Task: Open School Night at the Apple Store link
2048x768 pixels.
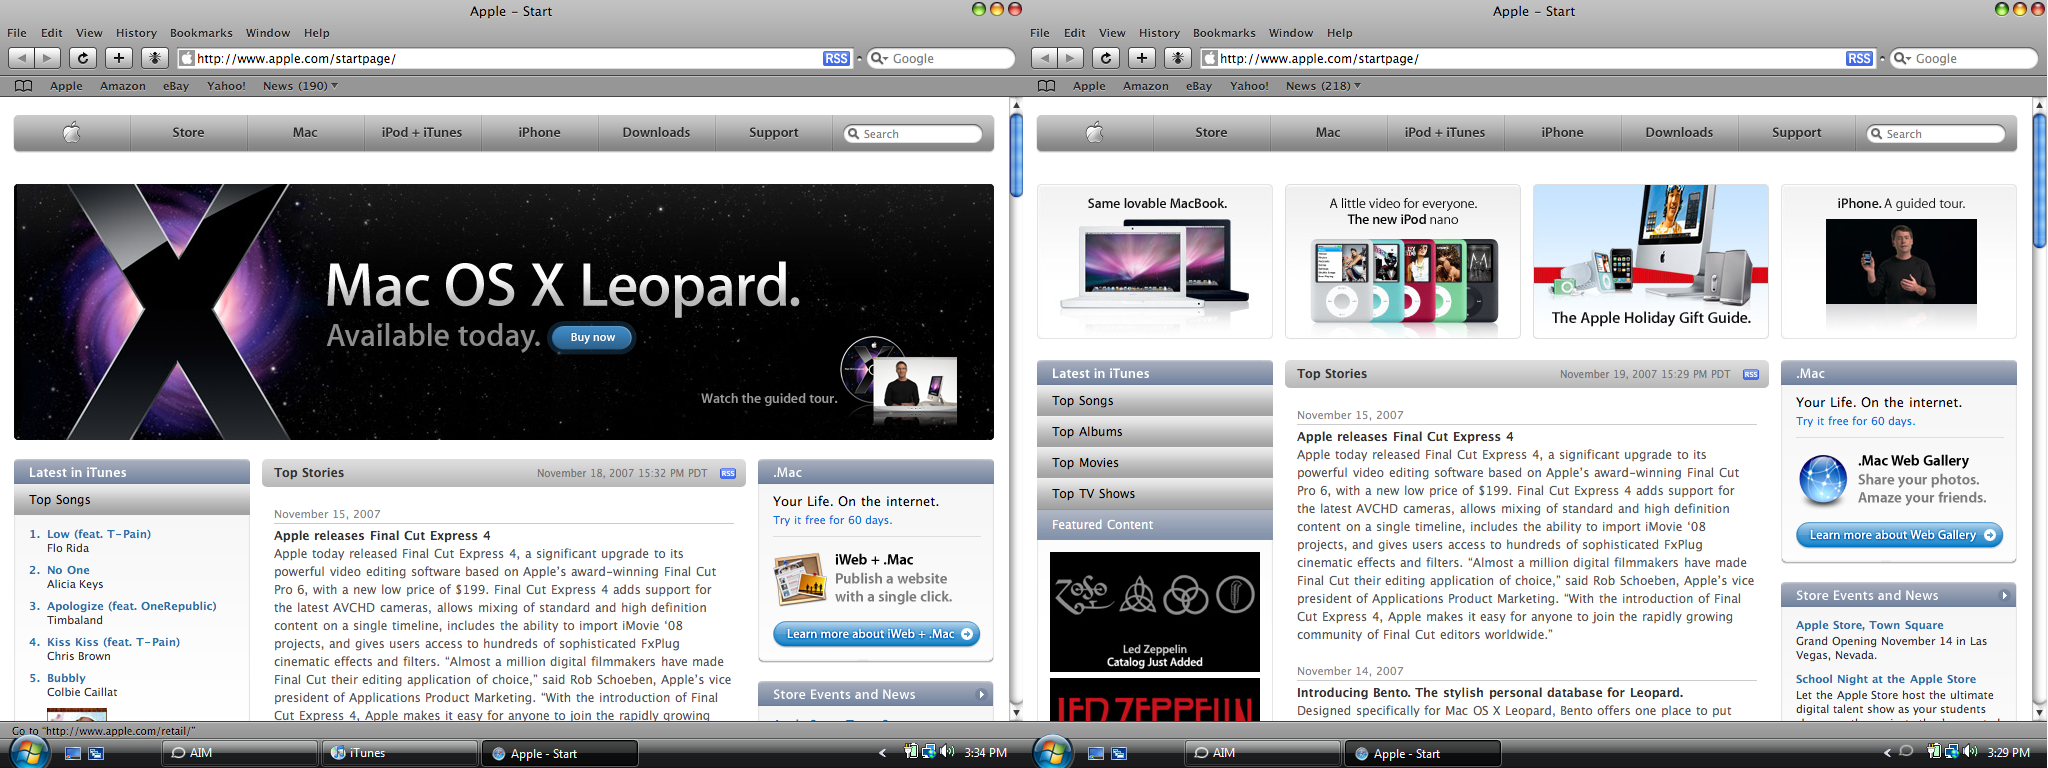Action: click(1886, 679)
